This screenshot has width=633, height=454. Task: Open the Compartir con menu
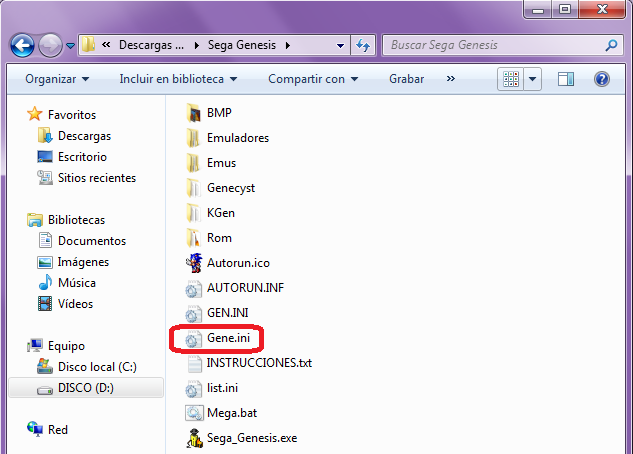coord(313,79)
